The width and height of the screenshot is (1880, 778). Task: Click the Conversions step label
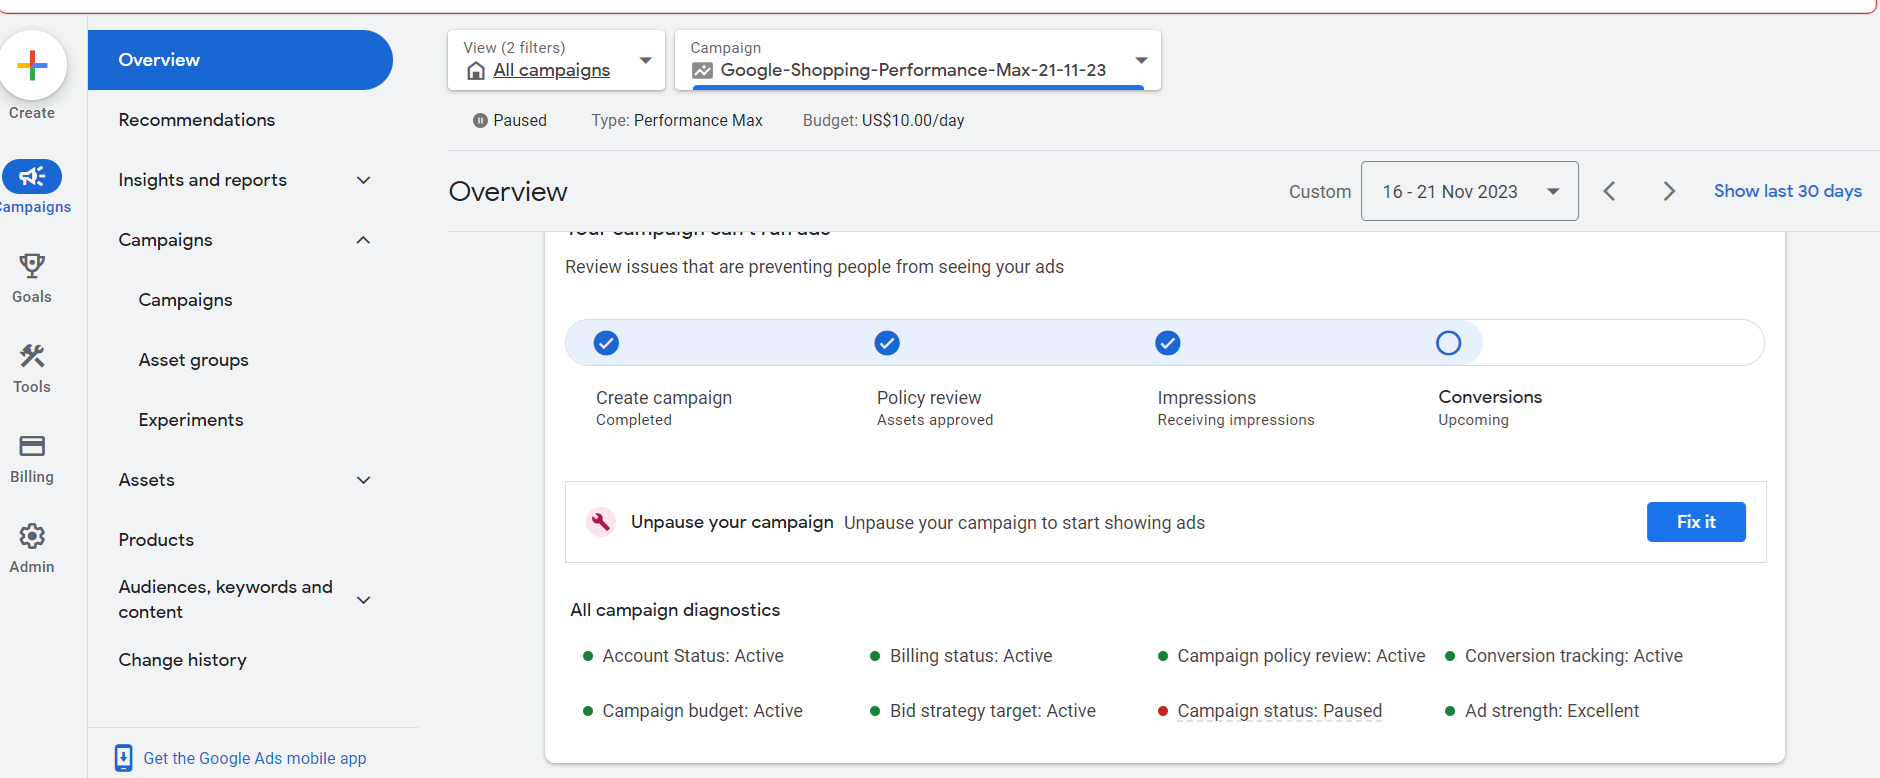1490,397
